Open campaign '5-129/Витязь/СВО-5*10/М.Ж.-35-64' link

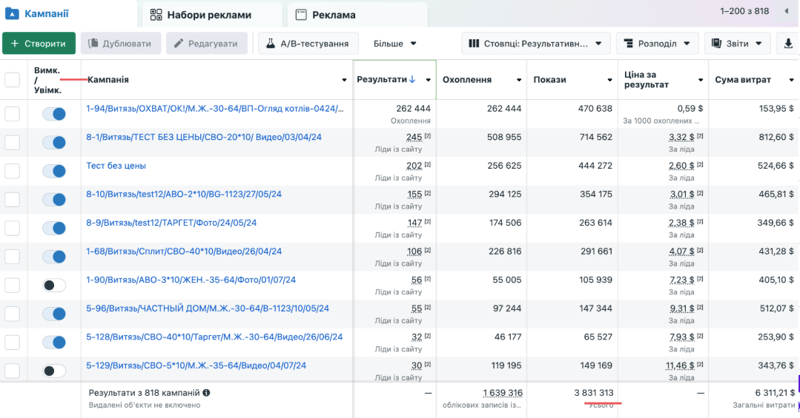pyautogui.click(x=196, y=365)
